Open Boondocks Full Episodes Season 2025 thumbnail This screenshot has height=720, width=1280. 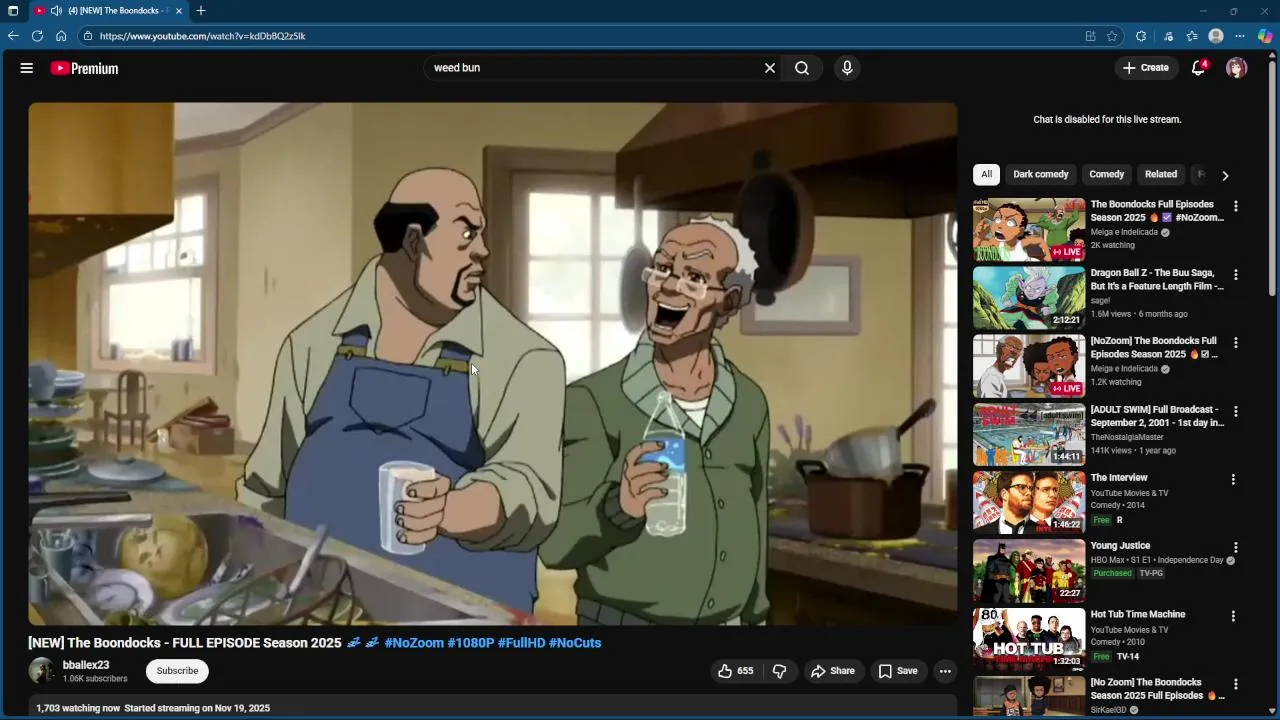[x=1029, y=229]
